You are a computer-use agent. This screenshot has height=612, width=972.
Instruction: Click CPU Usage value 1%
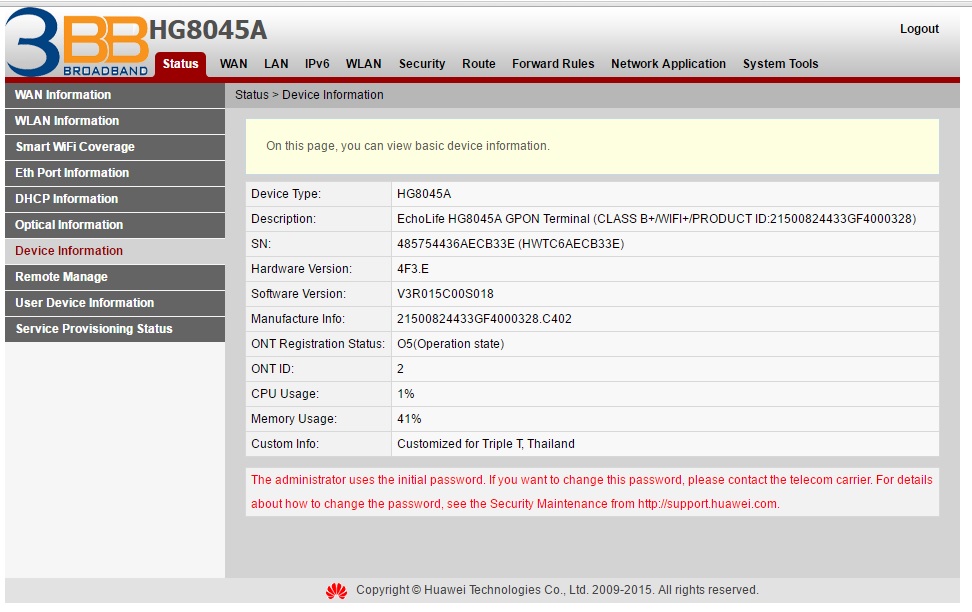click(x=405, y=394)
